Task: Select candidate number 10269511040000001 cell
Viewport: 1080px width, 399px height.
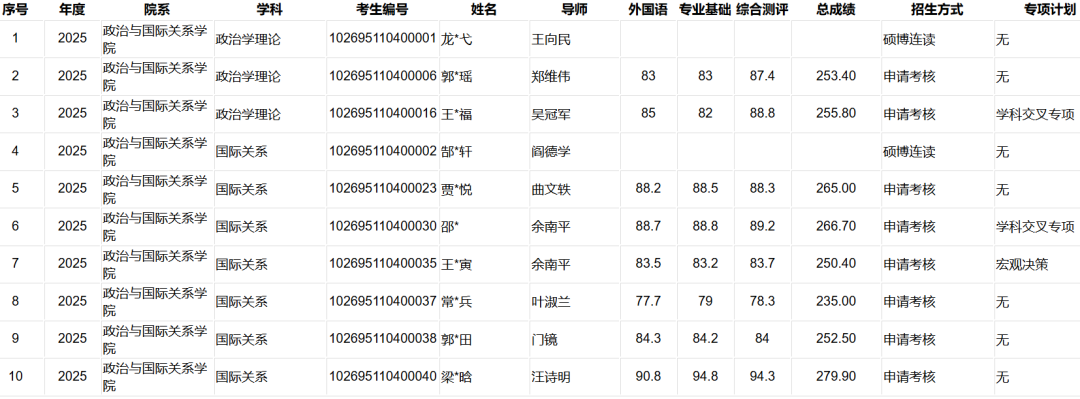Action: (383, 39)
